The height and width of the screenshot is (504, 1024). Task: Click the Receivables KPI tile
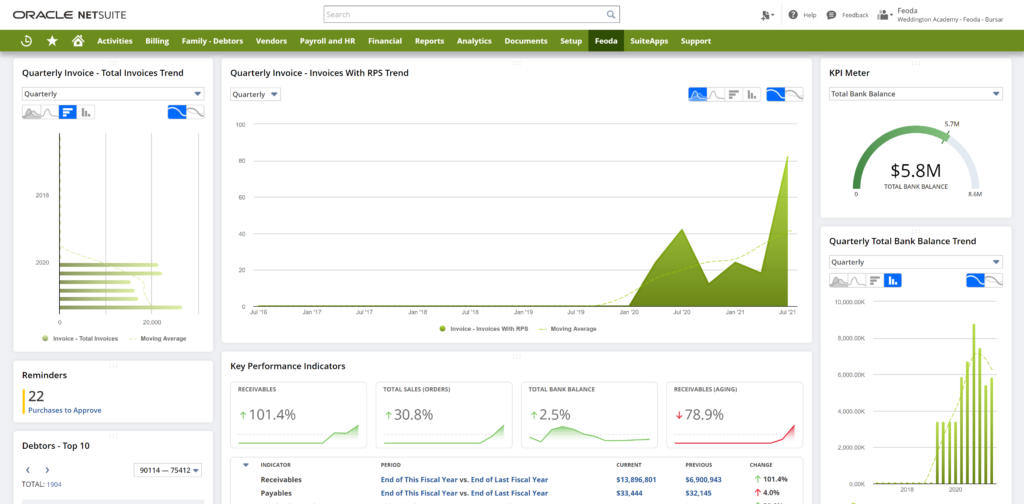(x=298, y=416)
